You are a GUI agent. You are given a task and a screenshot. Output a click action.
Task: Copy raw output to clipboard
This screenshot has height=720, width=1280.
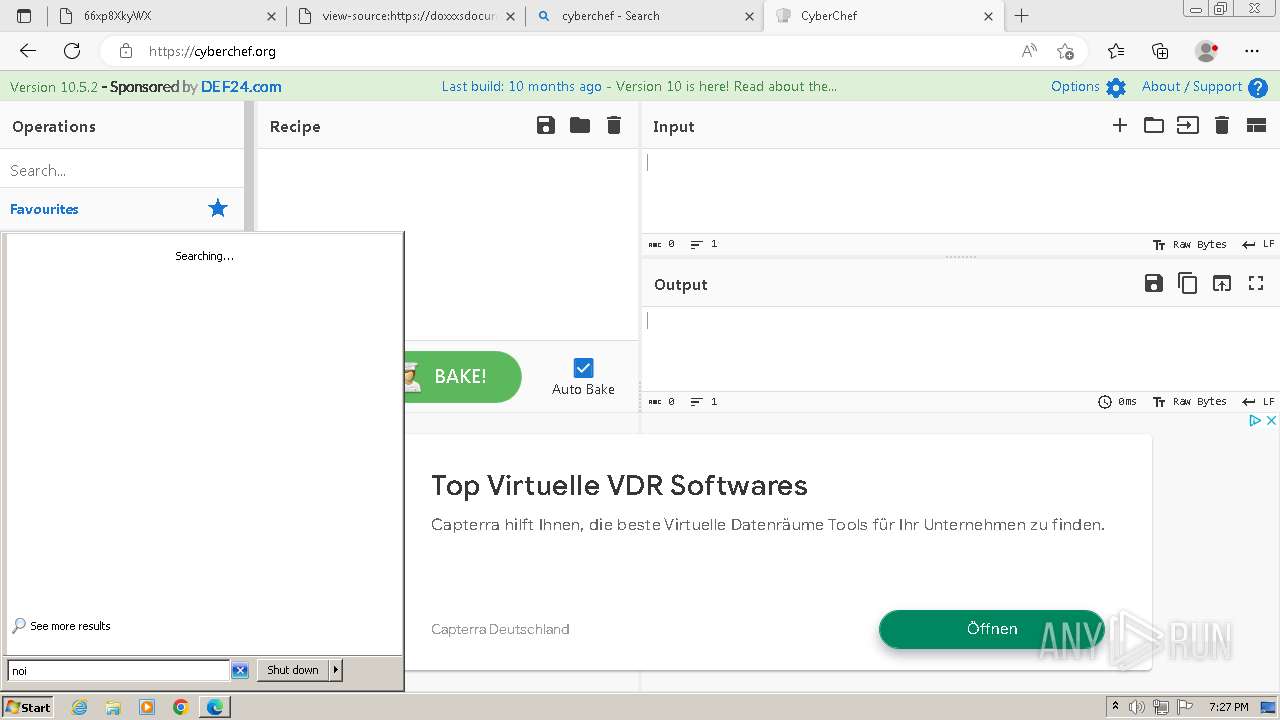1188,283
